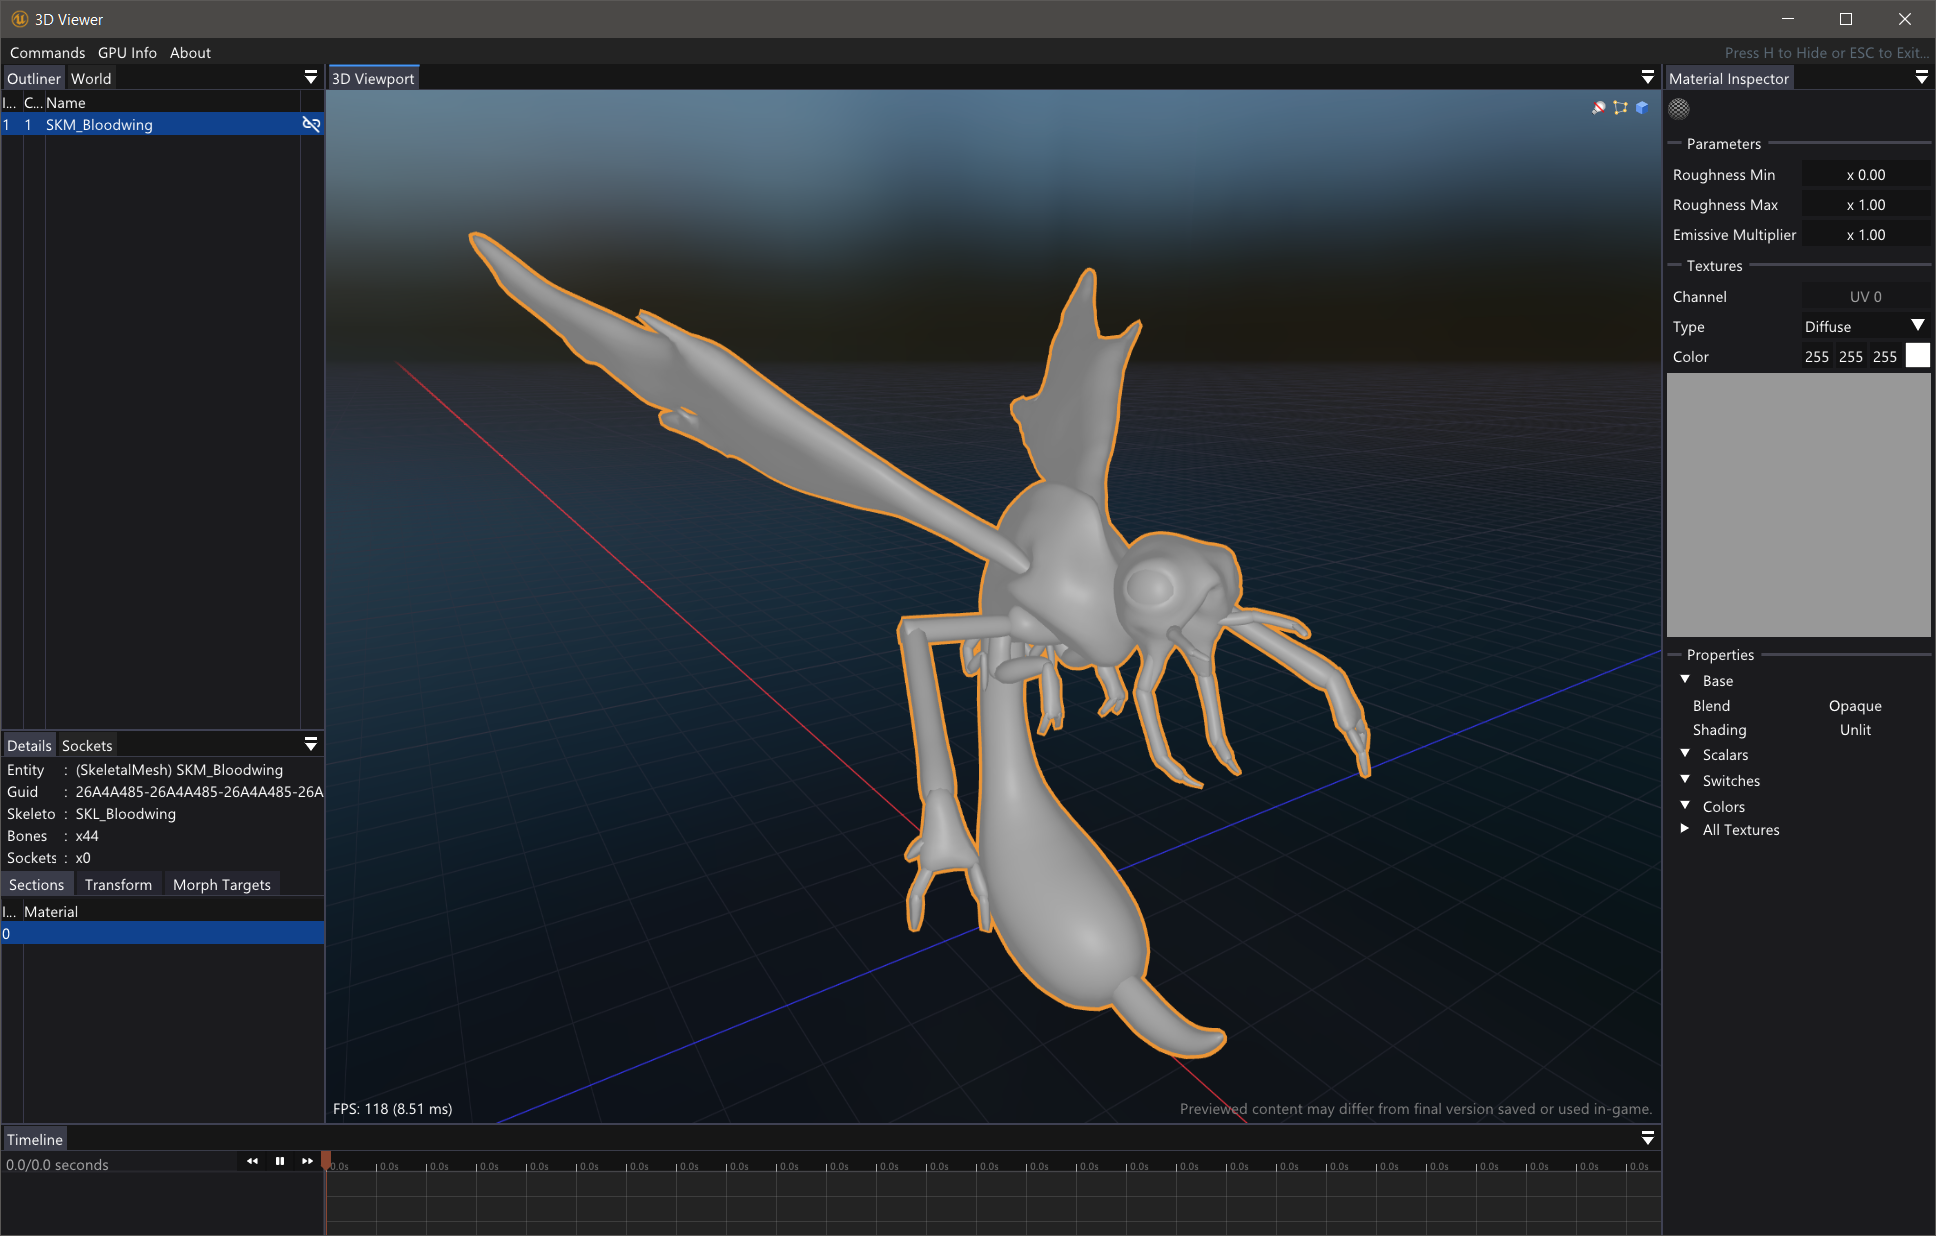Click the Sockets count x0

(x=83, y=857)
